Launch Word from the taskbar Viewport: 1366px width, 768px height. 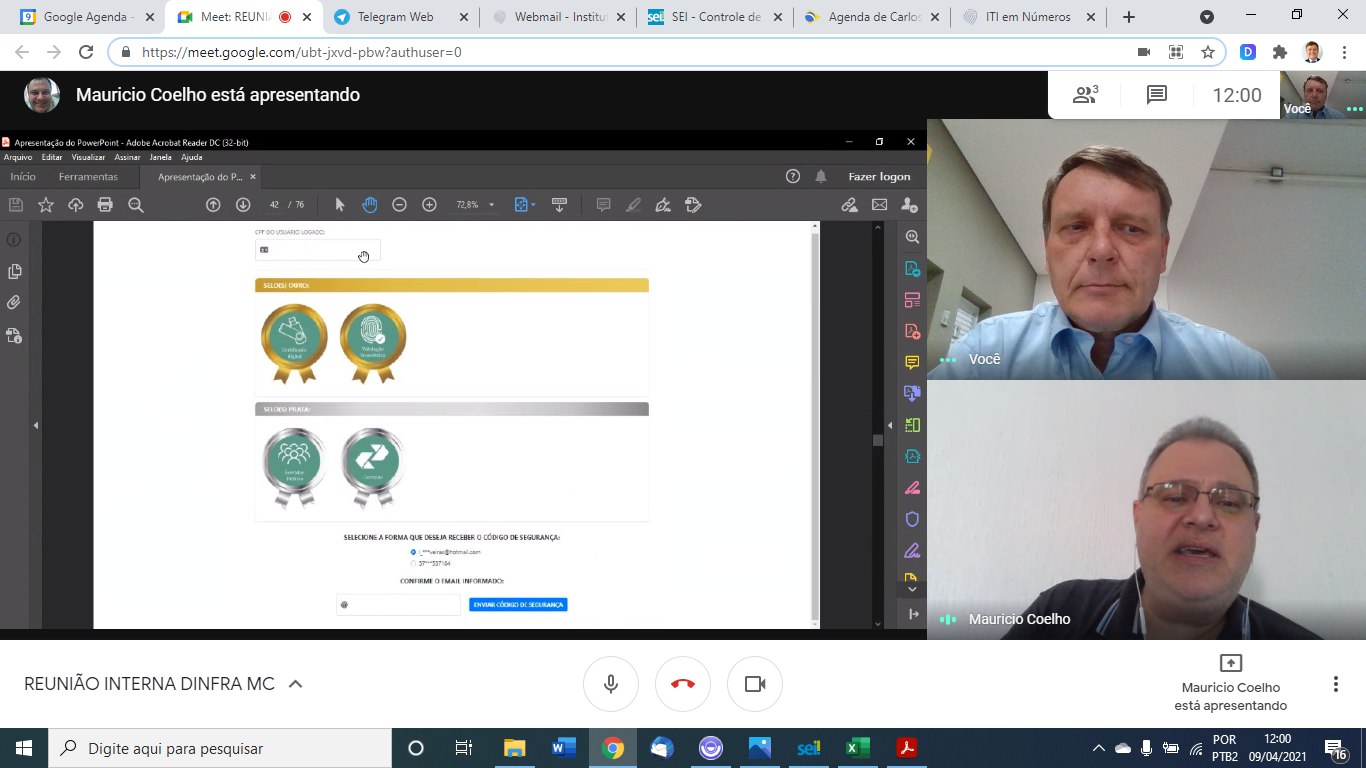563,748
